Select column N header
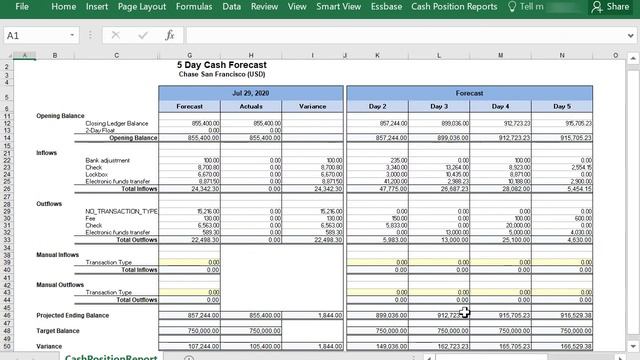Viewport: 640px width, 360px height. click(562, 55)
